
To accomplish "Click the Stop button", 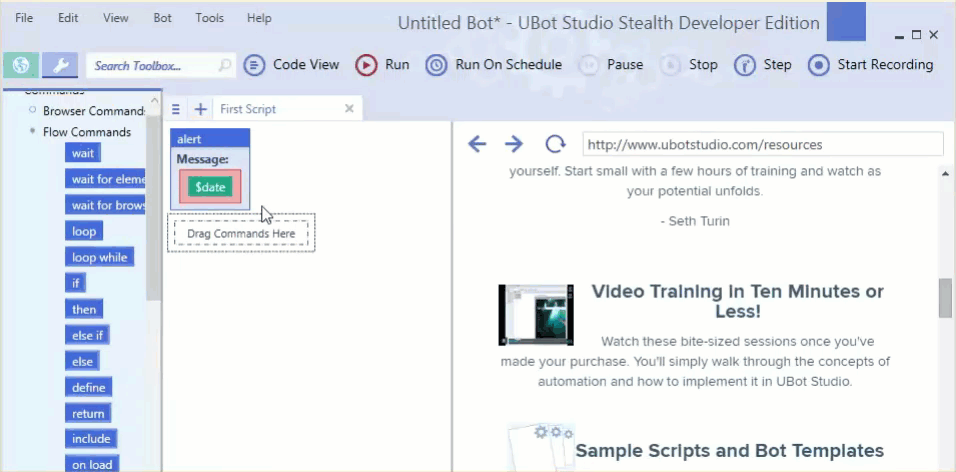I will pyautogui.click(x=689, y=65).
